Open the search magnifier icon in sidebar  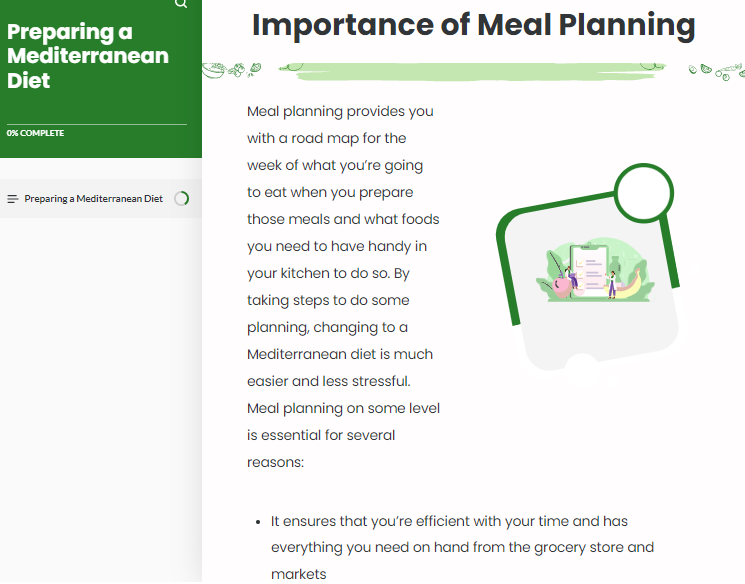click(x=181, y=4)
